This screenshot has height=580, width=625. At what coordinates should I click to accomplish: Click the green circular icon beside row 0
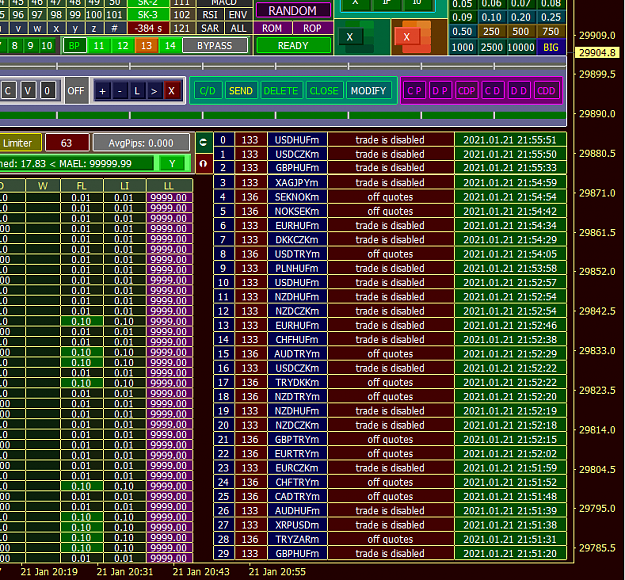(x=203, y=142)
